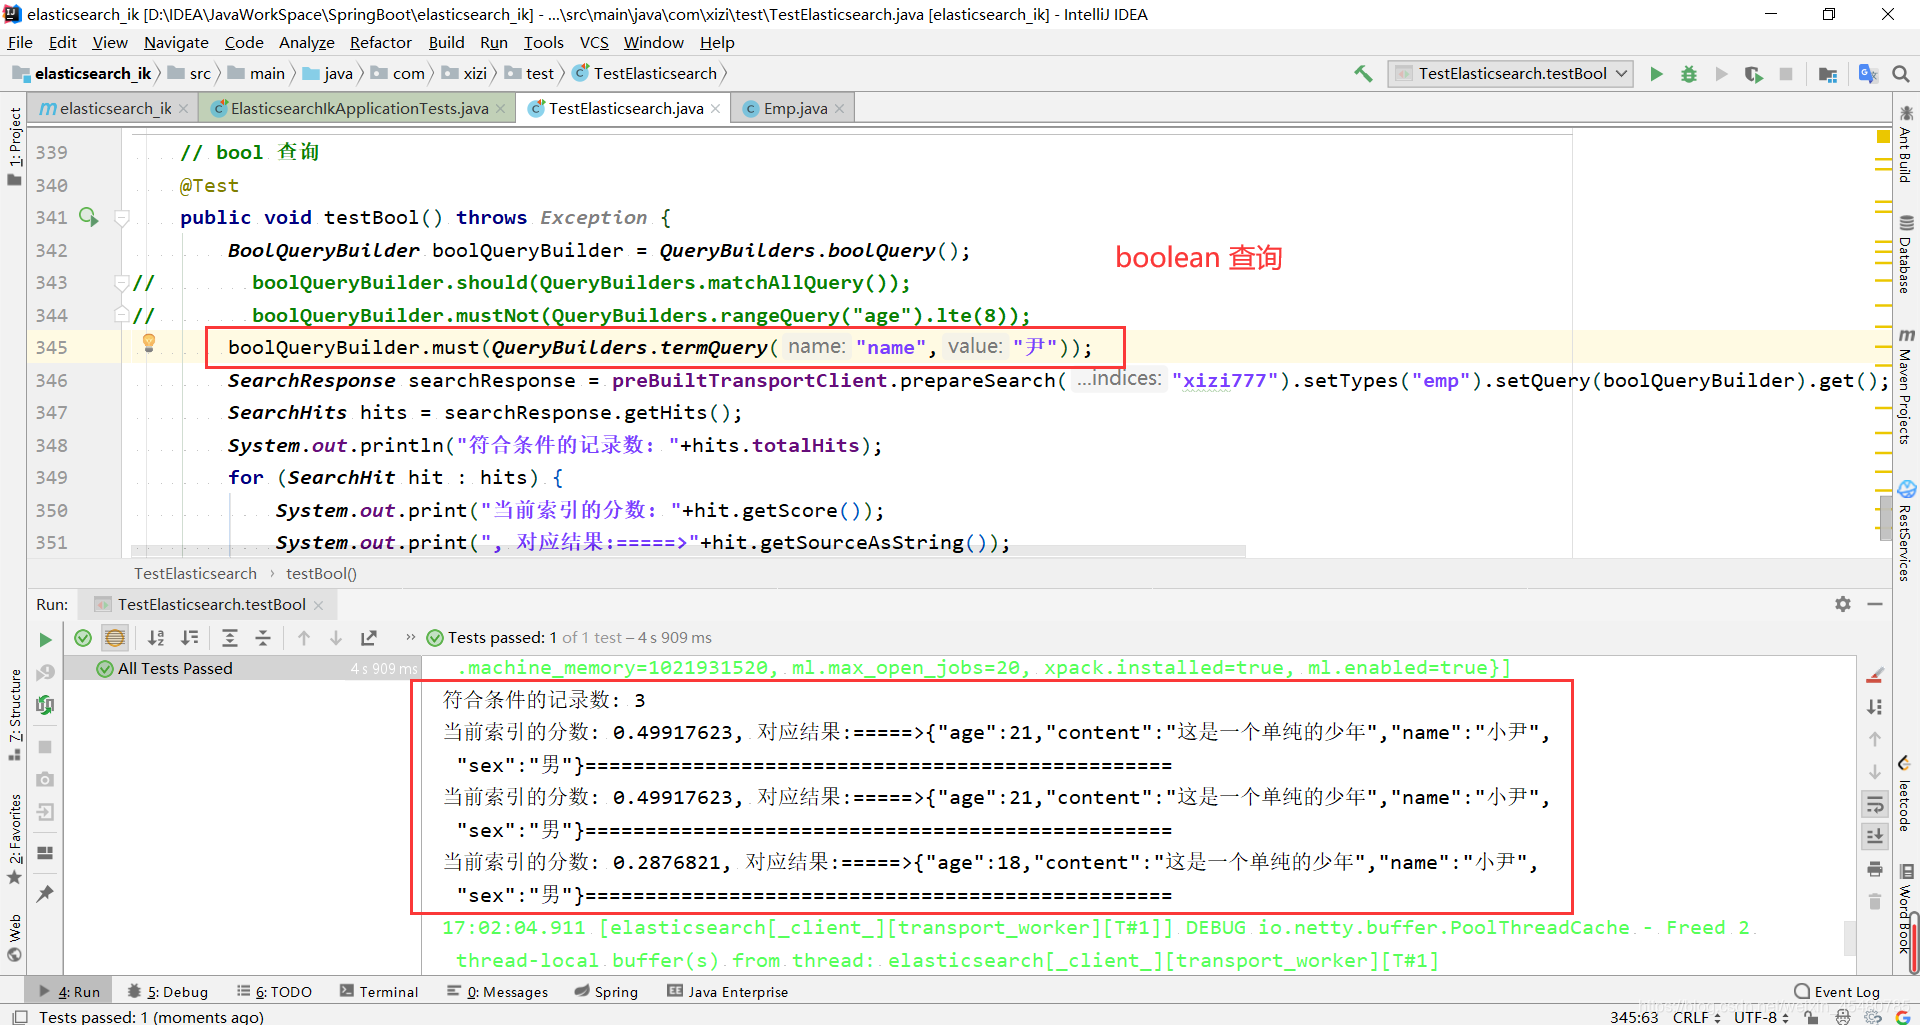Show more Run toolbar actions chevron
The width and height of the screenshot is (1920, 1025).
[x=410, y=638]
